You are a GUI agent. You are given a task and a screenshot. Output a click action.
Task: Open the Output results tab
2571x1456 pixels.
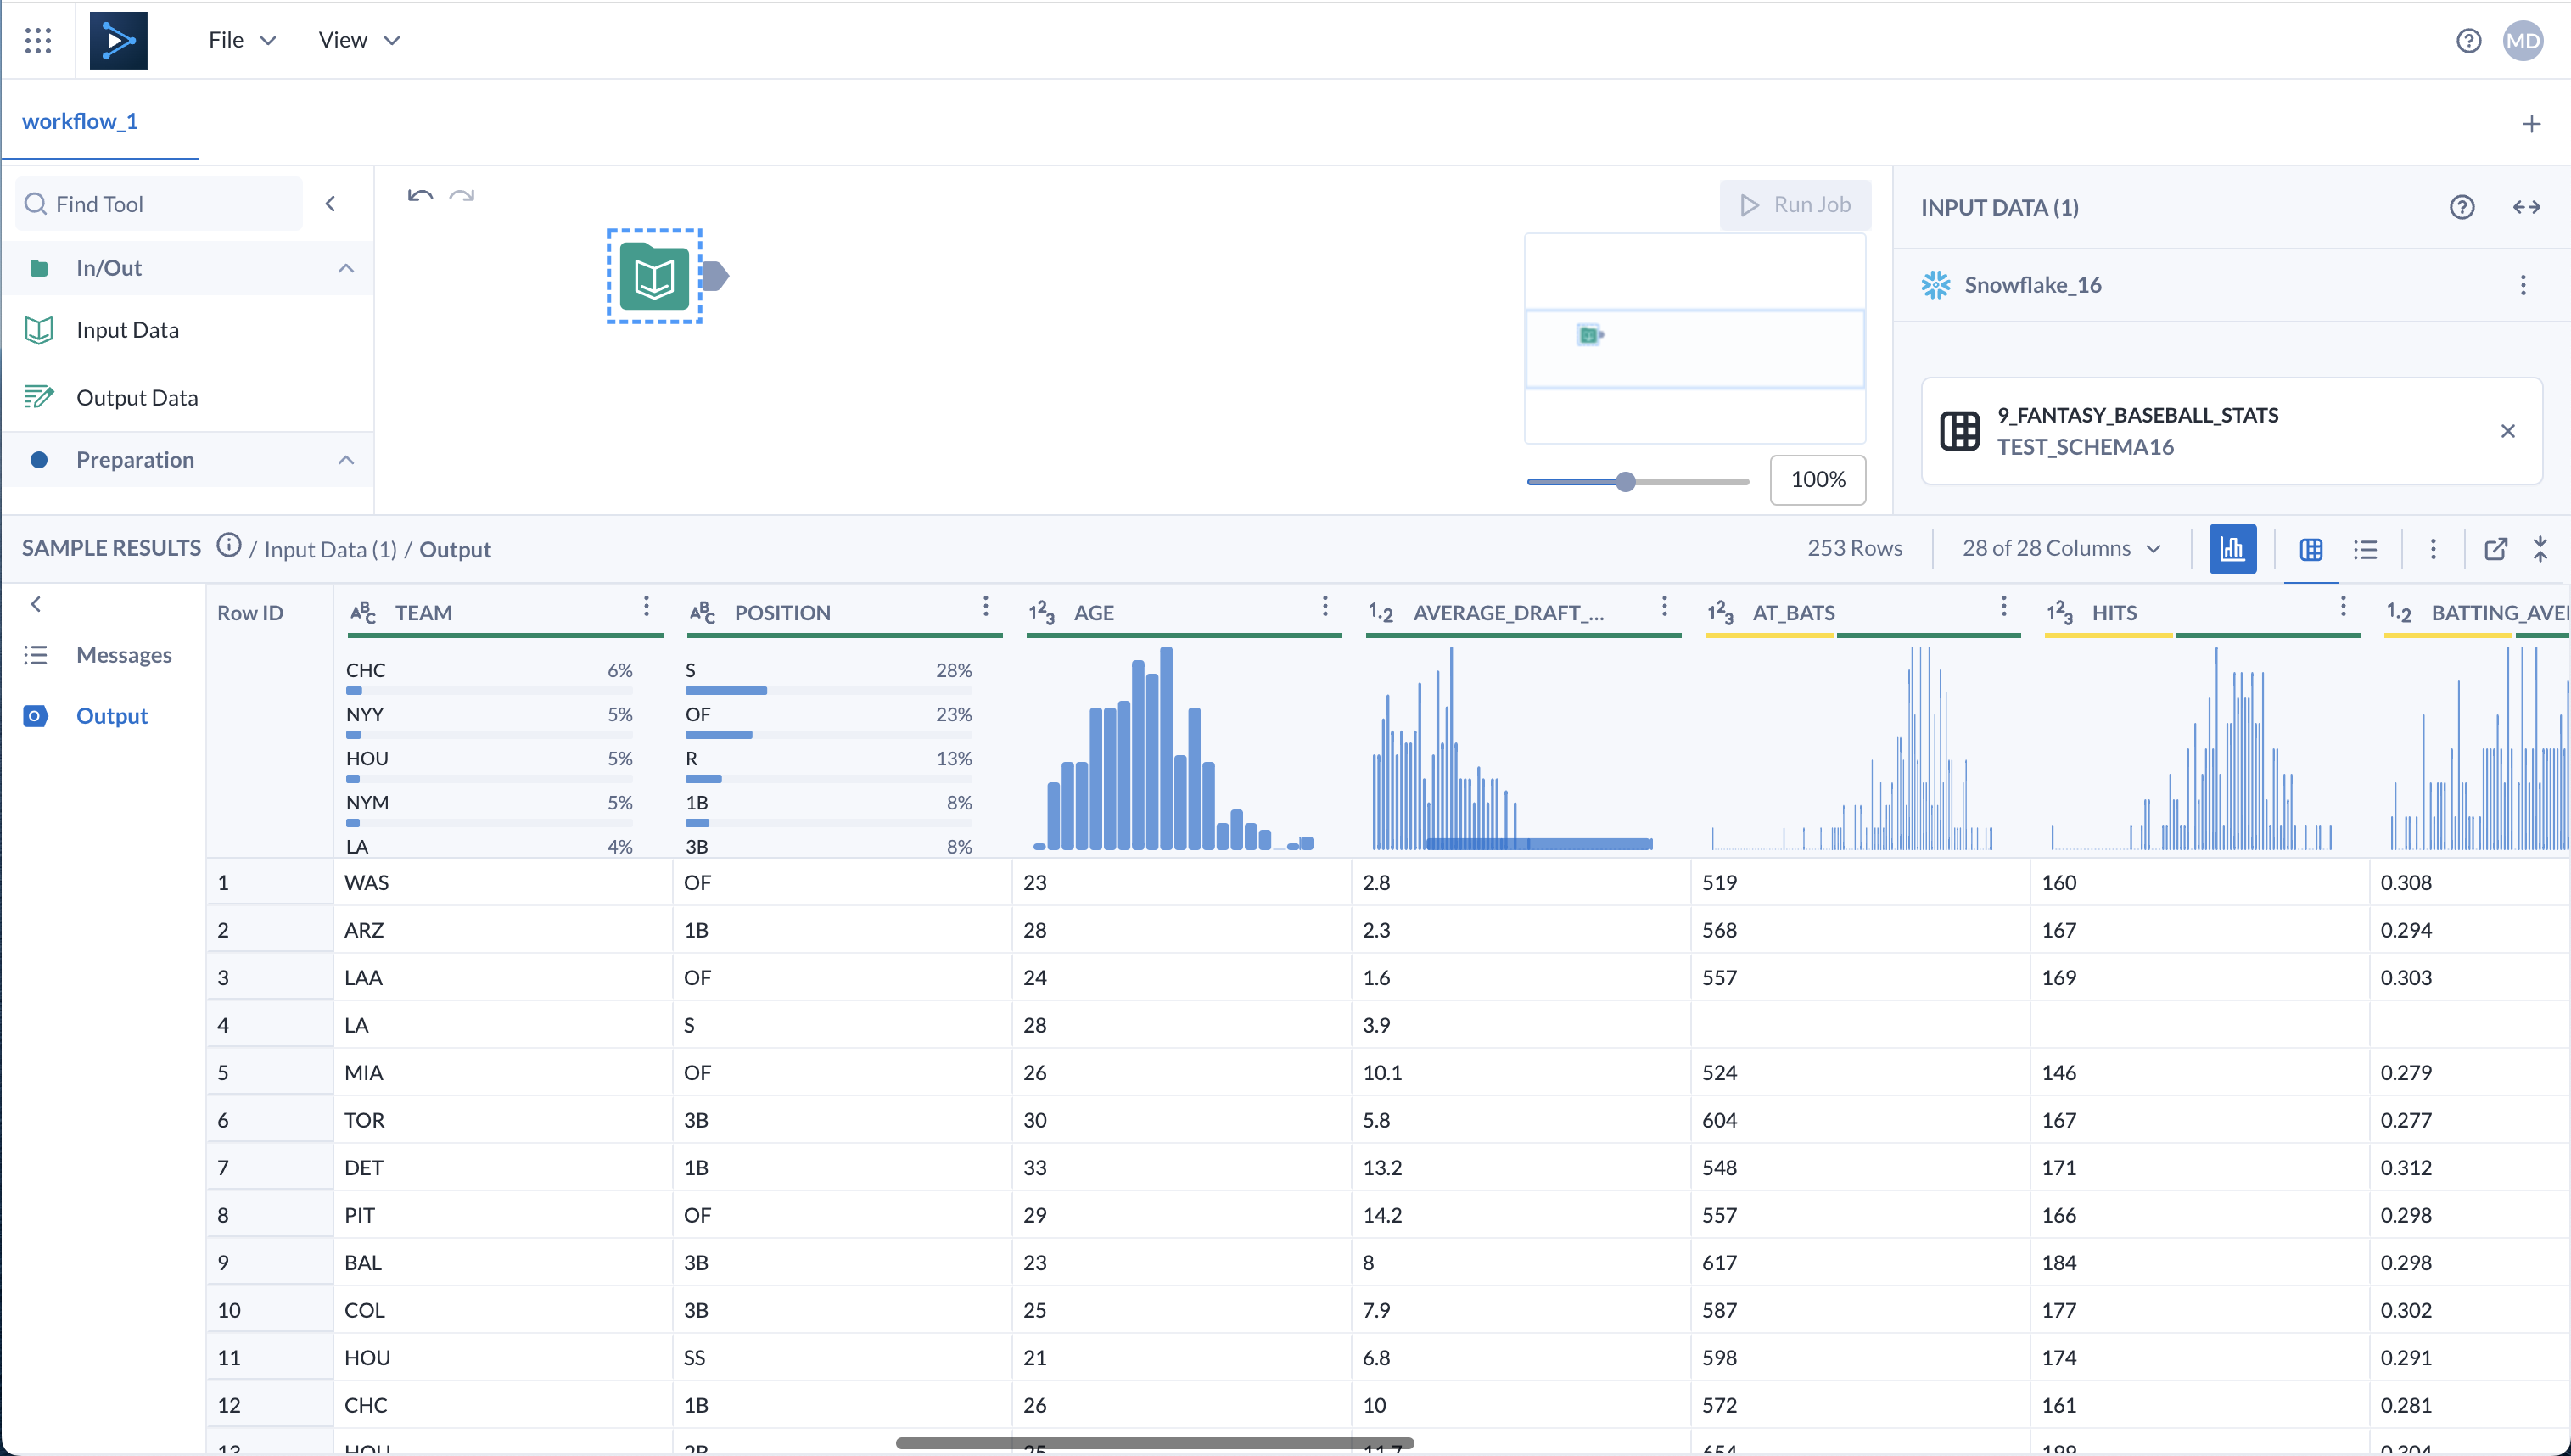[x=86, y=716]
